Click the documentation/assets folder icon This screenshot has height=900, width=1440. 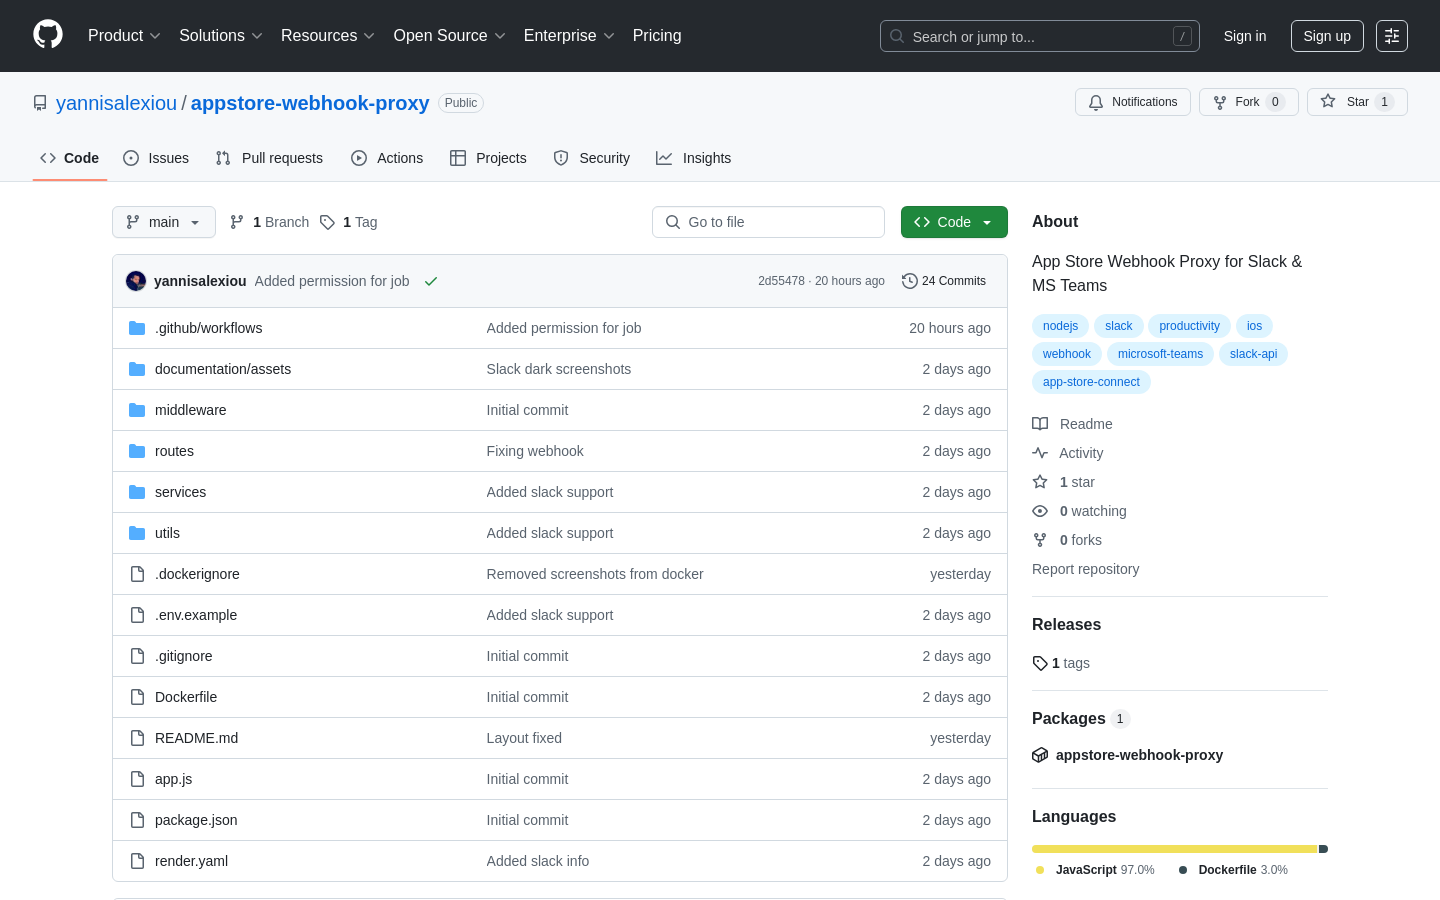coord(137,369)
